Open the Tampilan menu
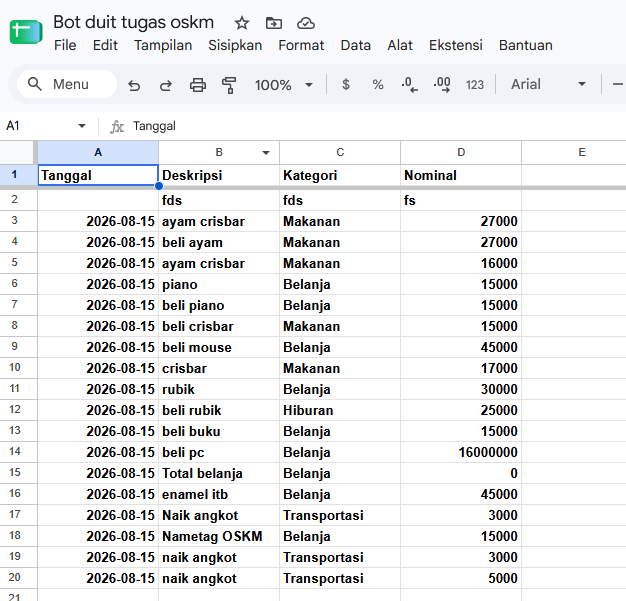Viewport: 626px width, 601px height. [x=163, y=46]
